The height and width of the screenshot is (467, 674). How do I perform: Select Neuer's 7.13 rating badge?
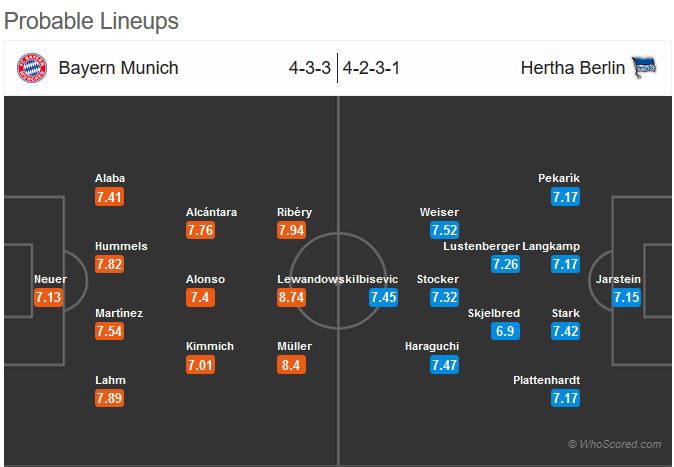point(48,297)
